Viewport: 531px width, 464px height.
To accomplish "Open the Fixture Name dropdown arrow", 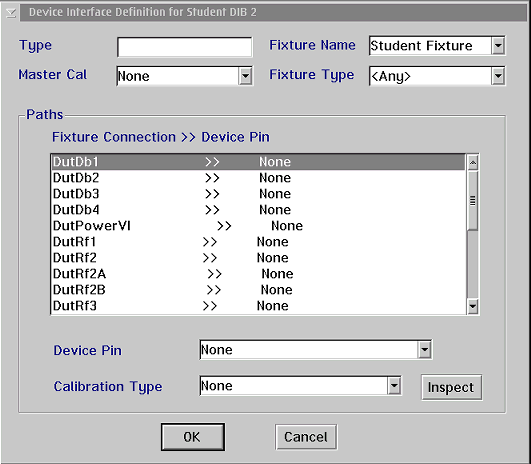I will pyautogui.click(x=498, y=45).
